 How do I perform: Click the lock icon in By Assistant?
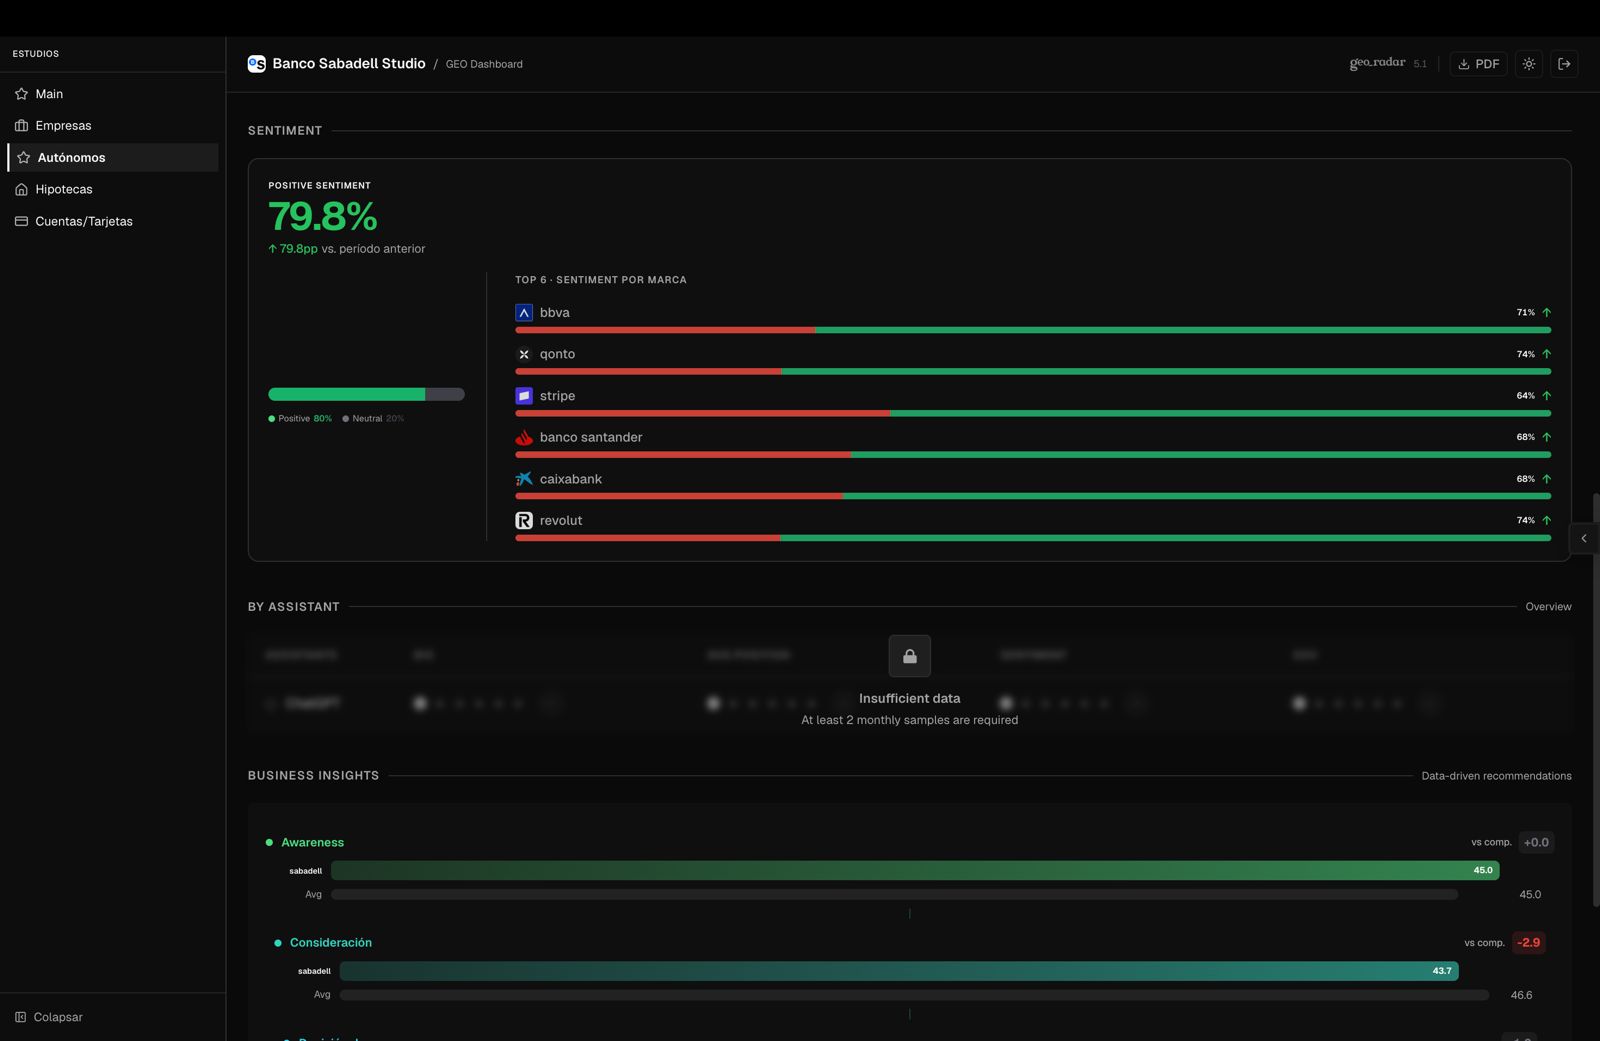coord(909,656)
